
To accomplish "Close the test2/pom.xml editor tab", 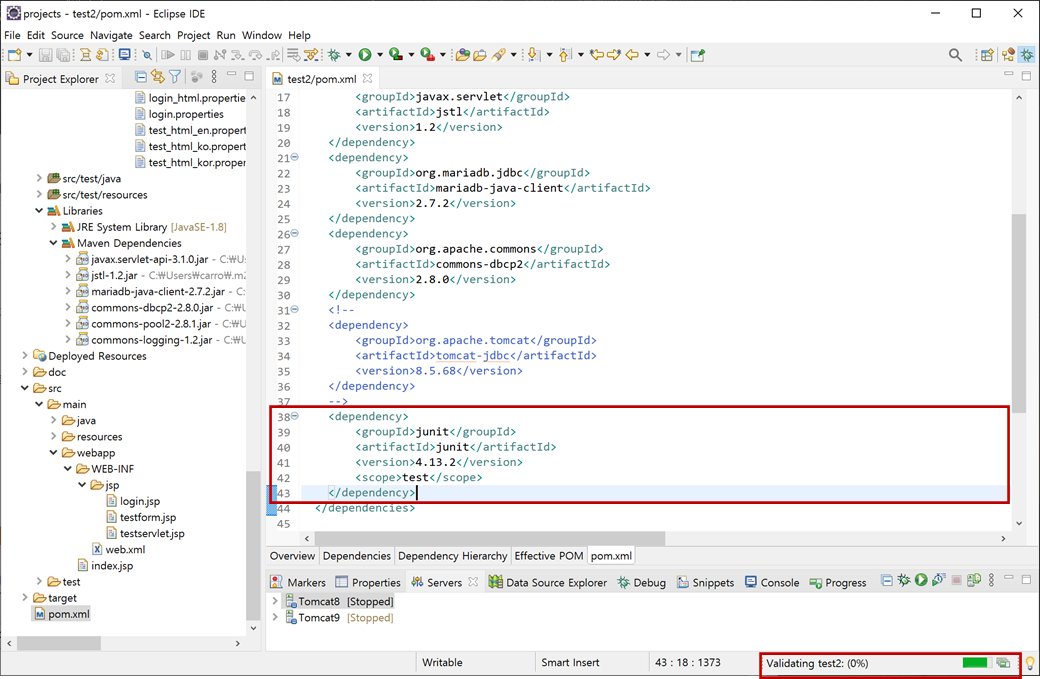I will (367, 78).
